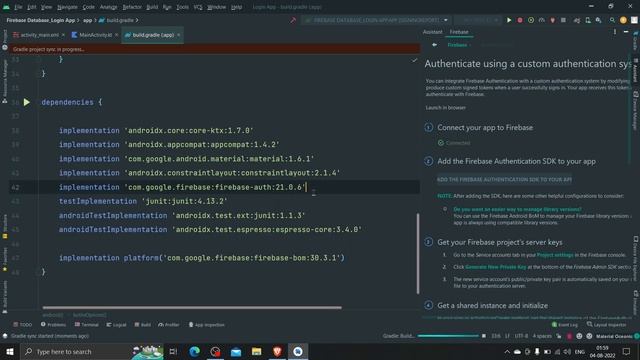Viewport: 640px width, 360px height.
Task: Hide the Assistant panel with minimize dash
Action: 626,32
